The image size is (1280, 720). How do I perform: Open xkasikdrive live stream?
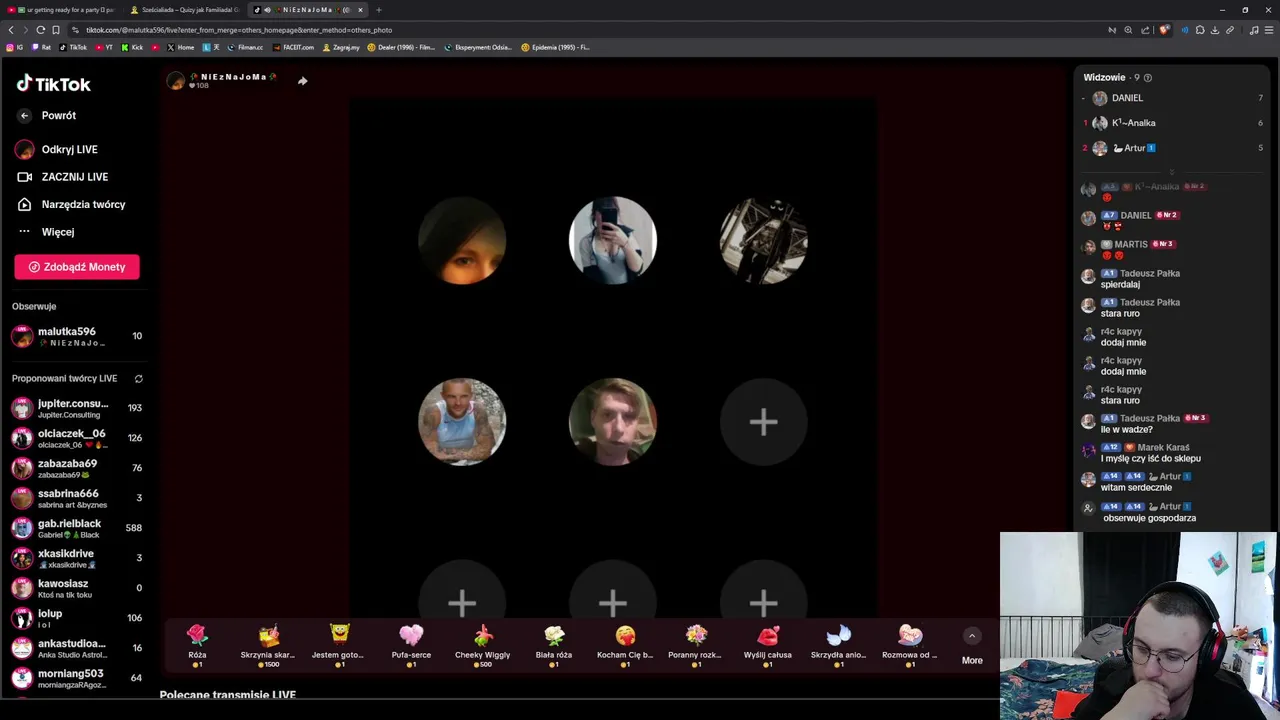77,558
